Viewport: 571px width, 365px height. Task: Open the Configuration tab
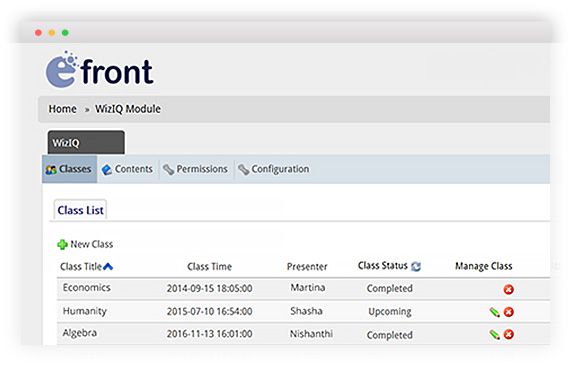pos(273,169)
